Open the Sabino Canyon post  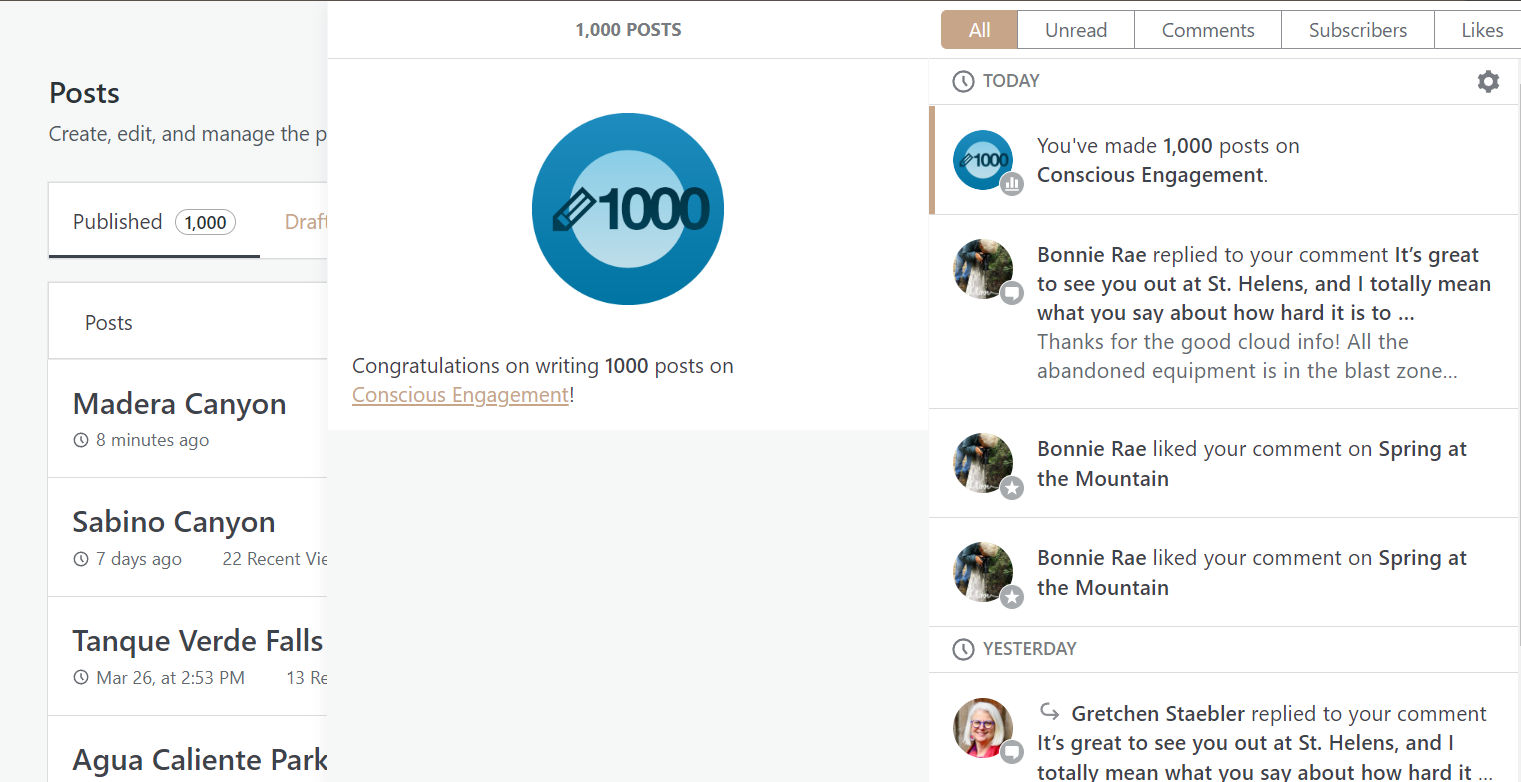(x=174, y=522)
